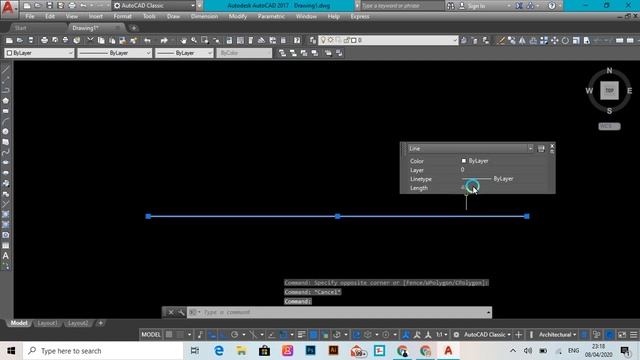Select the Rotate modify tool
Image resolution: width=640 pixels, height=360 pixels.
click(x=565, y=40)
